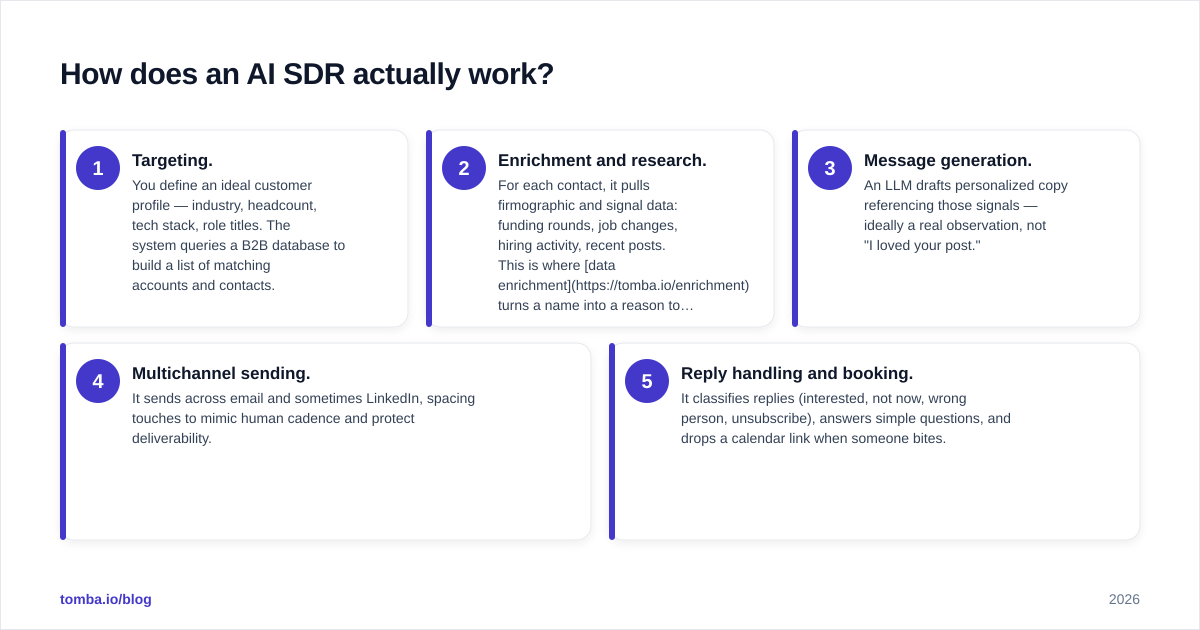Open the tomba.io/blog footer link
This screenshot has height=630, width=1200.
coord(106,599)
